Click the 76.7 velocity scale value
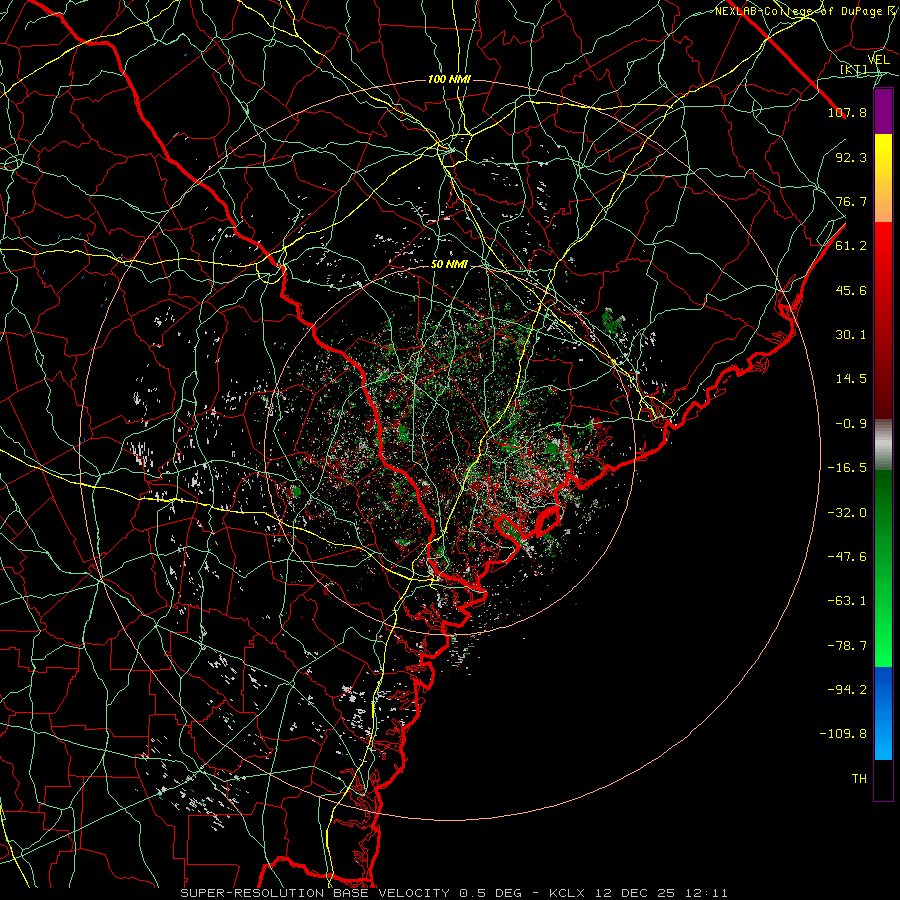The width and height of the screenshot is (900, 900). pyautogui.click(x=851, y=201)
